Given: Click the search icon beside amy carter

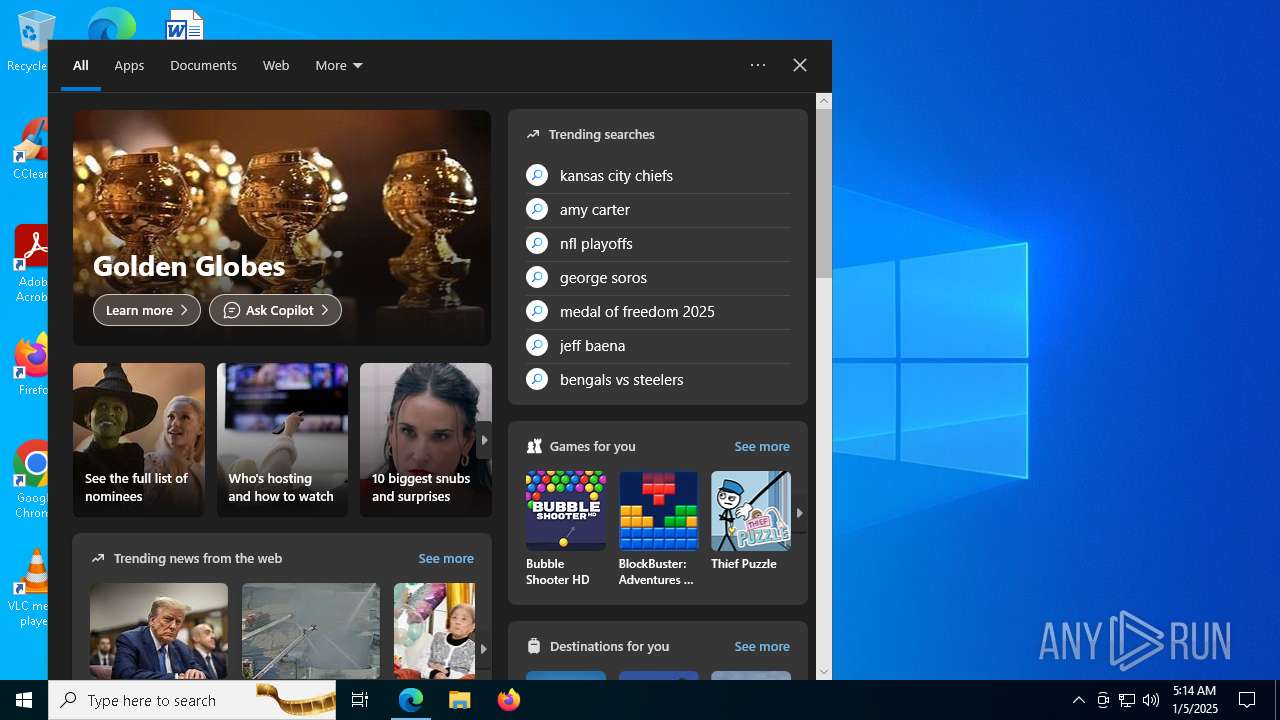Looking at the screenshot, I should pos(537,209).
